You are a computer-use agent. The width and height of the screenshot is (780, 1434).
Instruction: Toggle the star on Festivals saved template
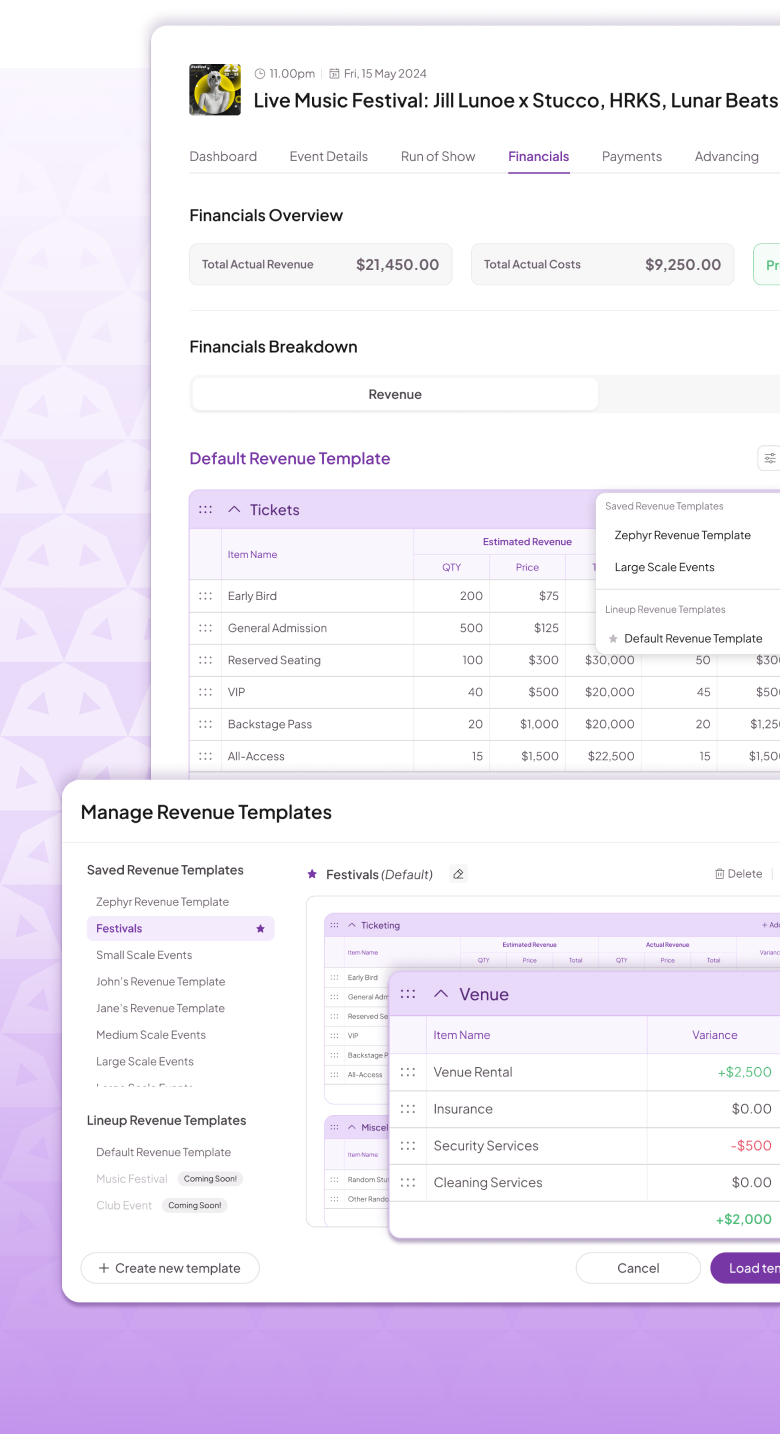pos(260,929)
